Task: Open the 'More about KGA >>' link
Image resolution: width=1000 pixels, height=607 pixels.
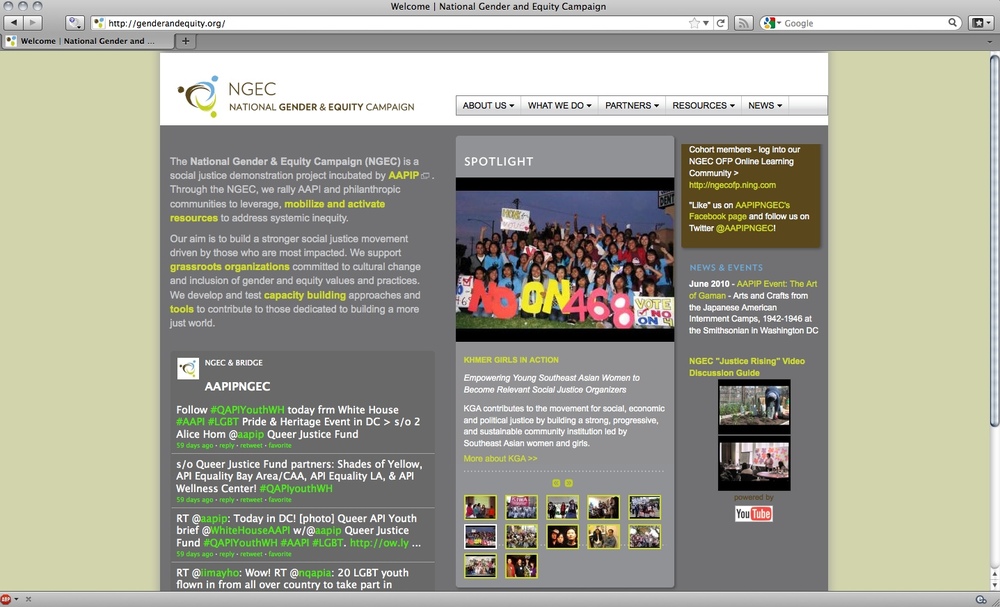Action: coord(500,459)
